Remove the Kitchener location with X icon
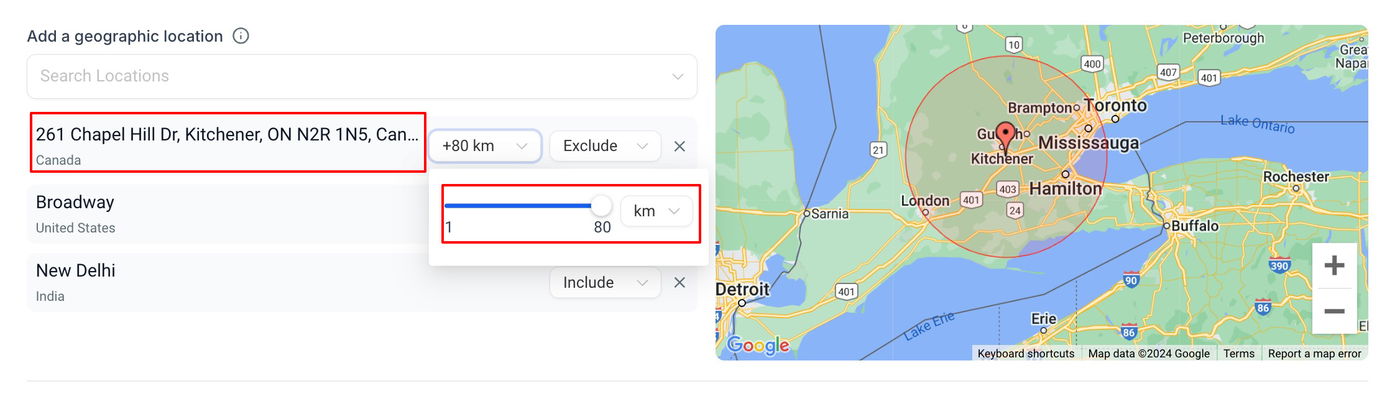This screenshot has height=404, width=1400. pos(680,146)
